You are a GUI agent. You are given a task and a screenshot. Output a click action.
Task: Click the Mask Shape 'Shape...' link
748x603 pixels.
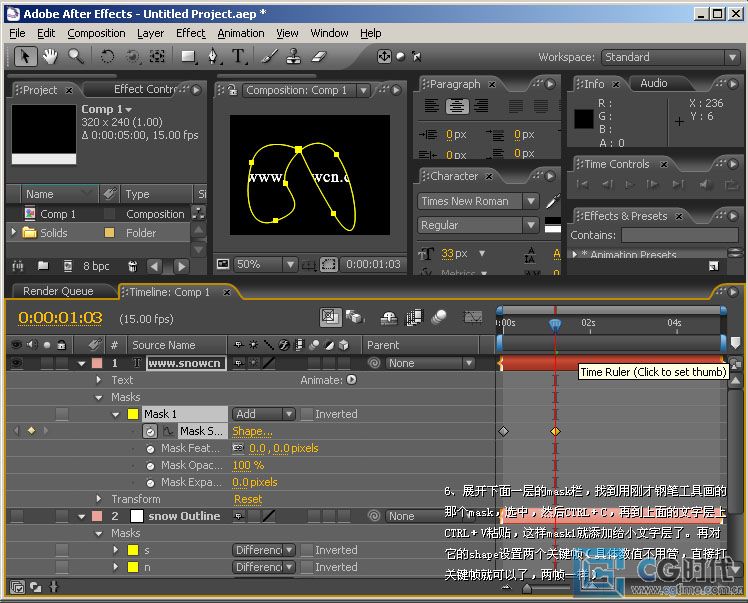pyautogui.click(x=252, y=431)
